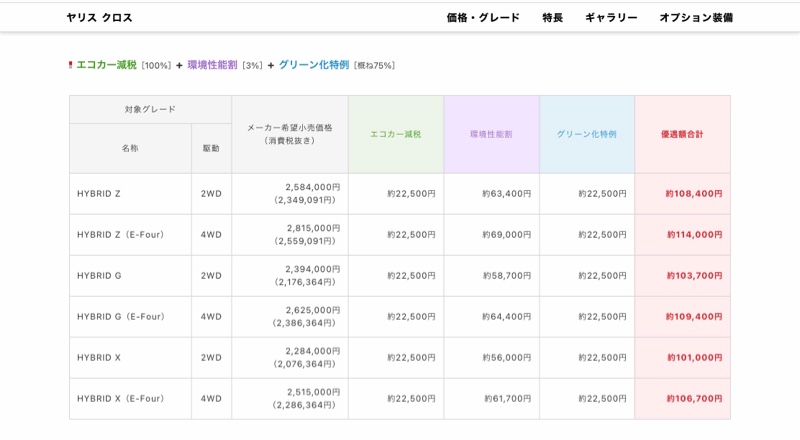This screenshot has height=440, width=800.
Task: Click the red exclamation mark icon
Action: click(70, 65)
